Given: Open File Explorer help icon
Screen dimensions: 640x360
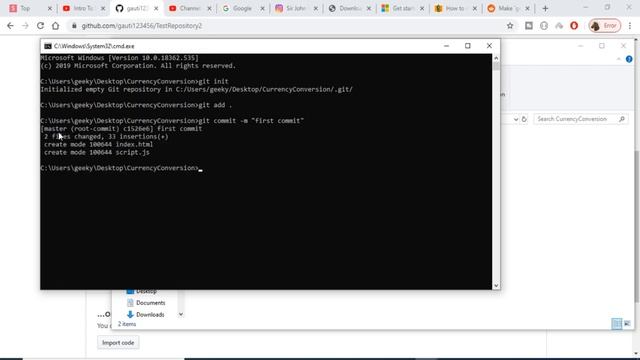Looking at the screenshot, I should [x=629, y=59].
